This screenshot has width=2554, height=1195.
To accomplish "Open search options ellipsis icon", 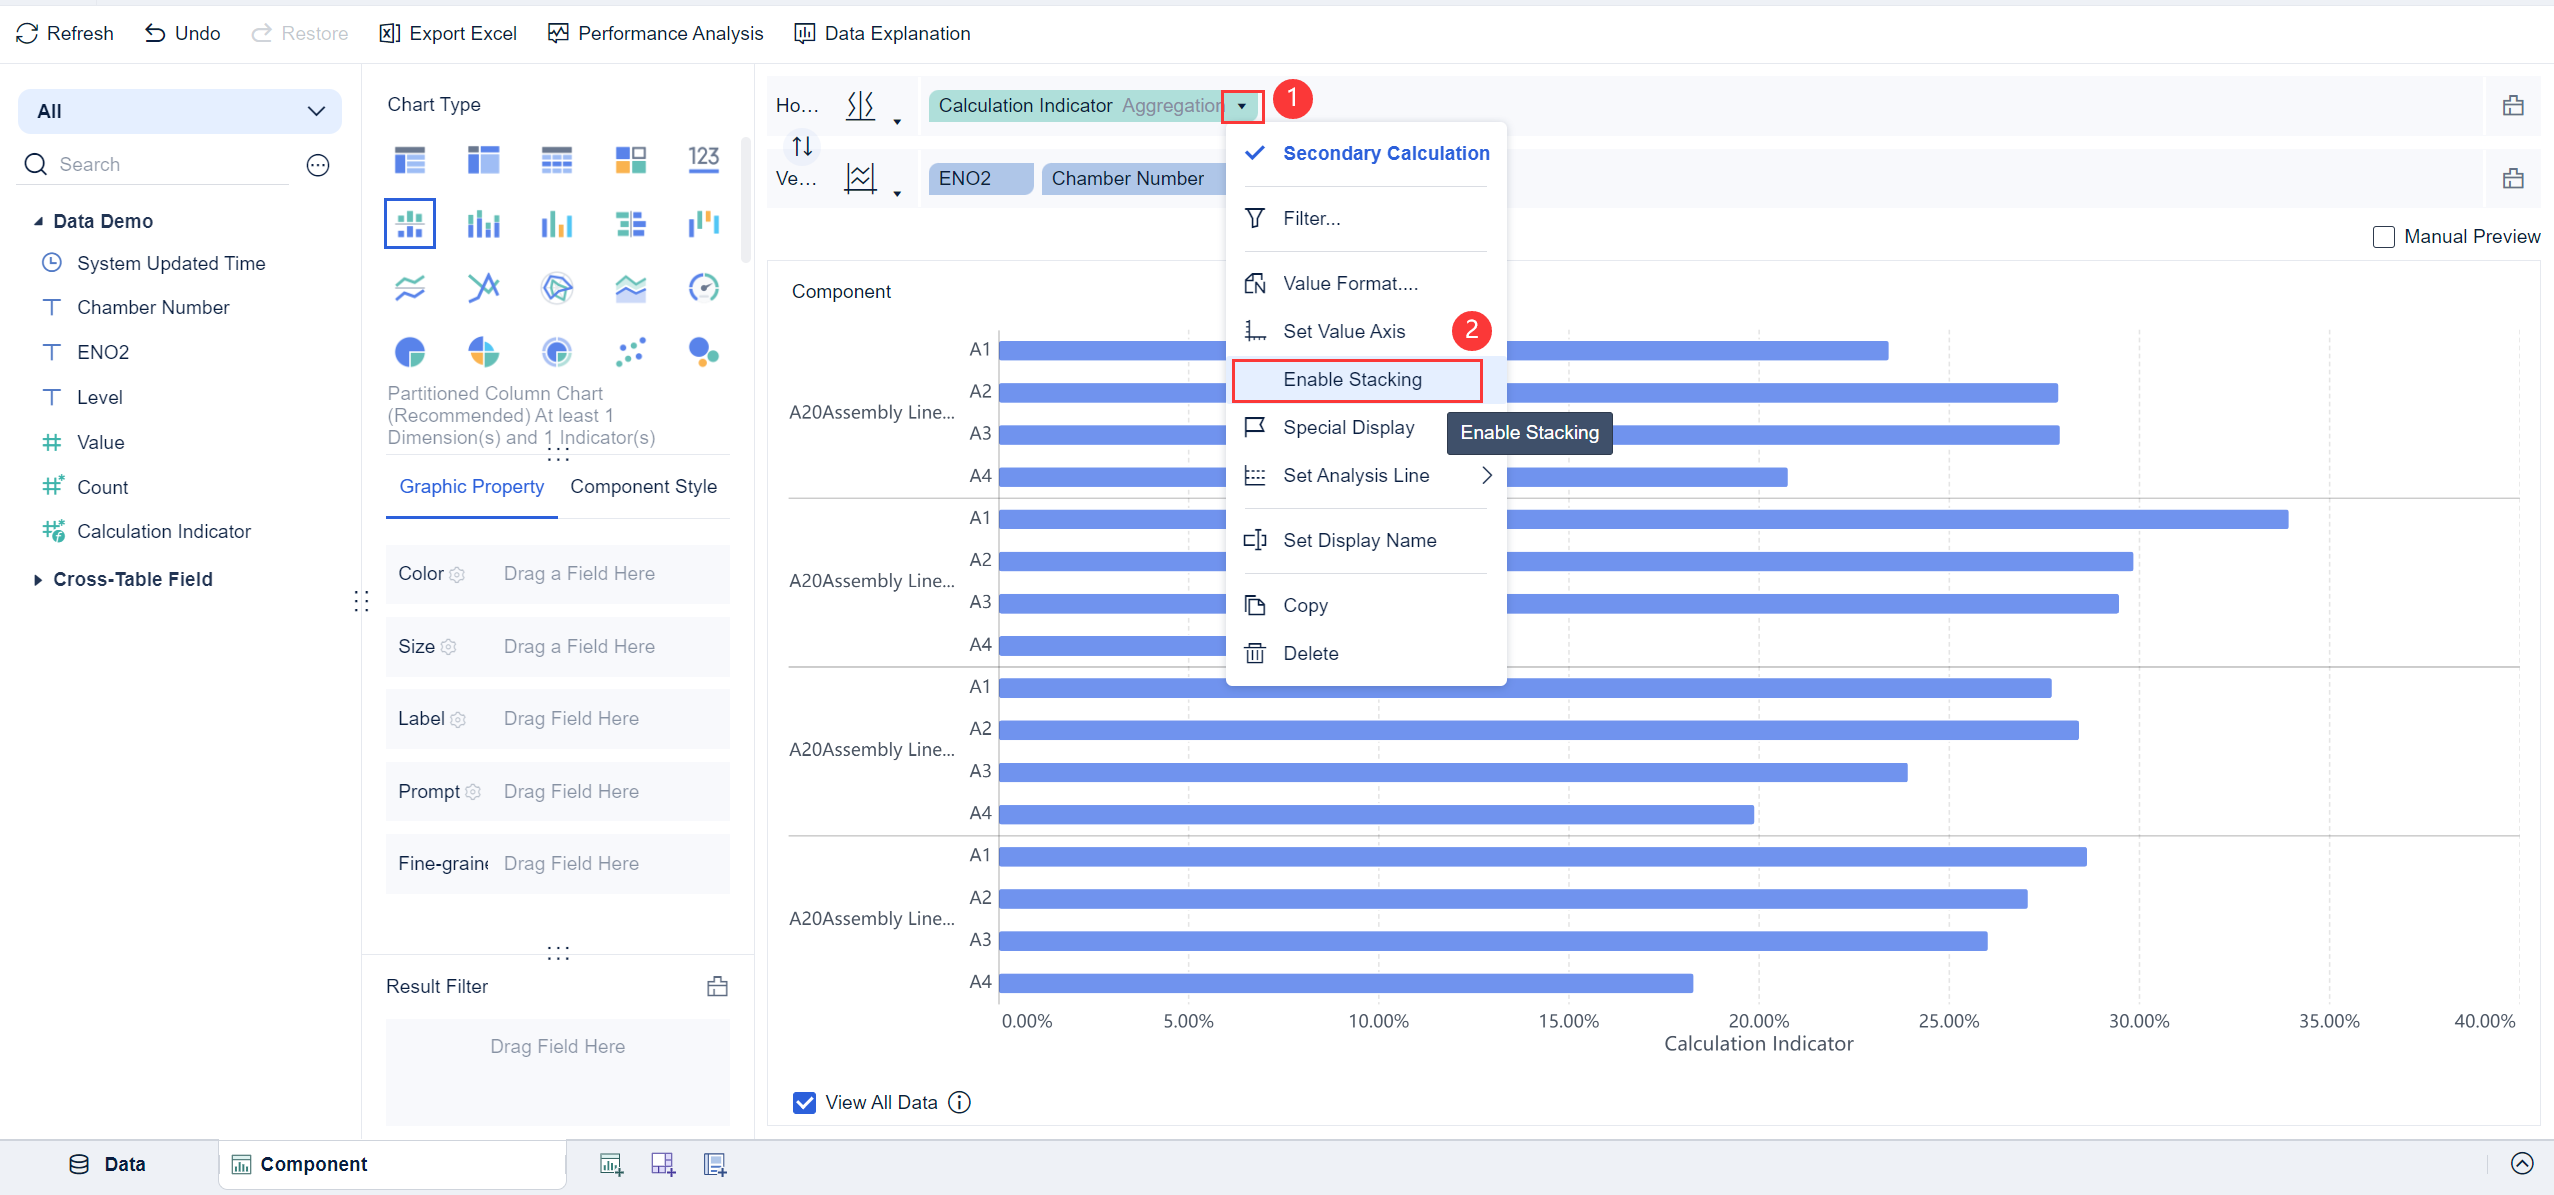I will tap(318, 165).
